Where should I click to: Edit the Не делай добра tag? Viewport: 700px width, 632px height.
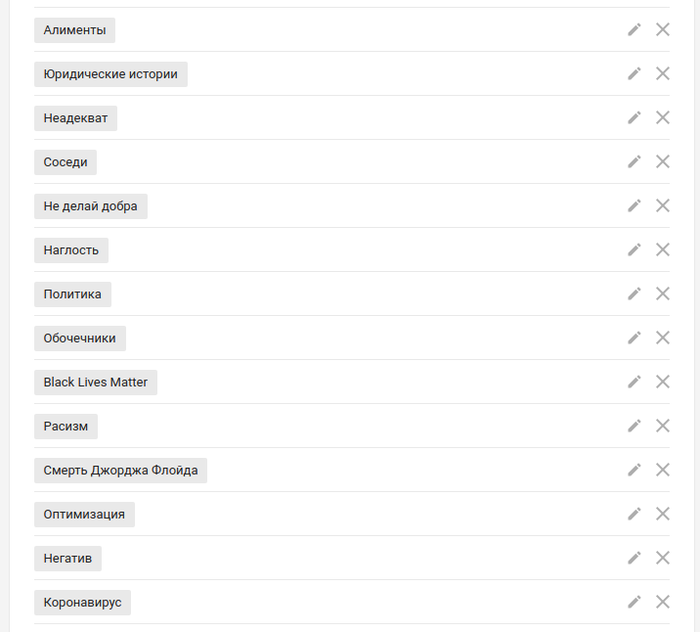(x=634, y=206)
